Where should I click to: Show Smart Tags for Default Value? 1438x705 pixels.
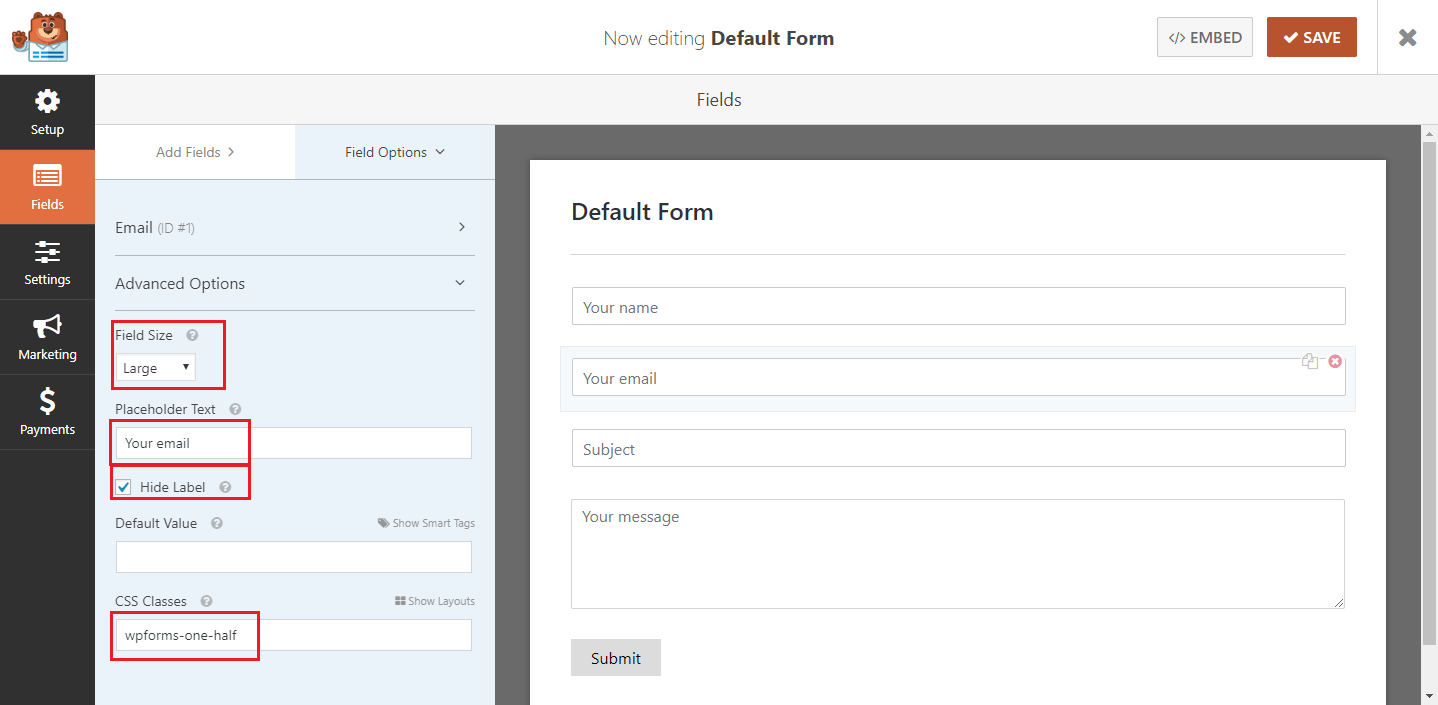pos(426,523)
